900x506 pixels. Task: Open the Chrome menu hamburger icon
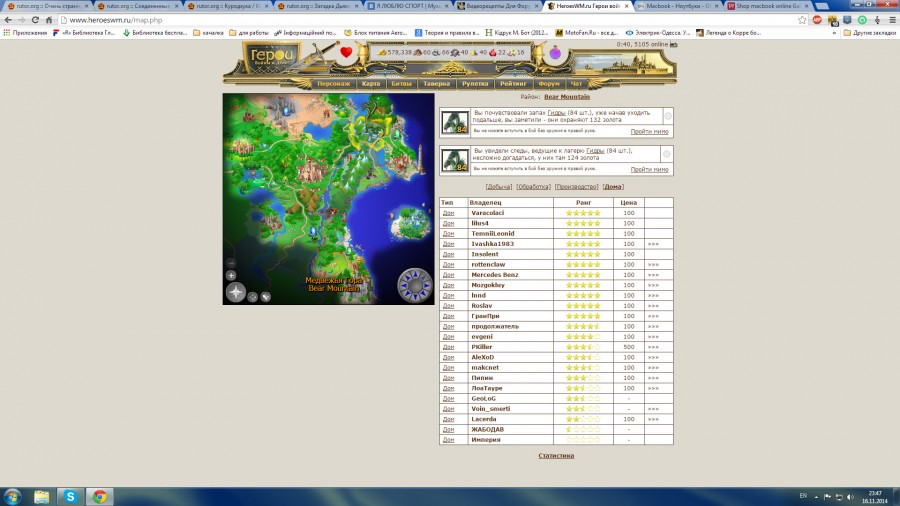893,20
